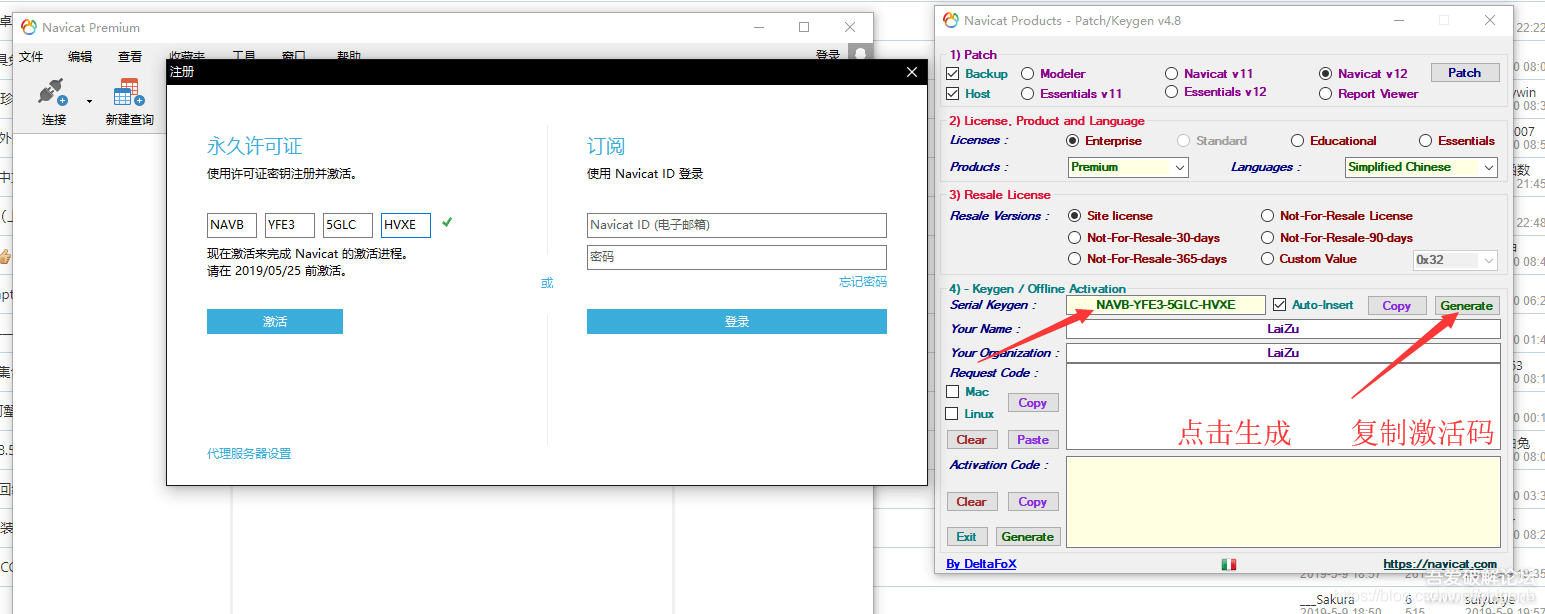The width and height of the screenshot is (1545, 614).
Task: Toggle the Mac checkbox
Action: click(x=952, y=392)
